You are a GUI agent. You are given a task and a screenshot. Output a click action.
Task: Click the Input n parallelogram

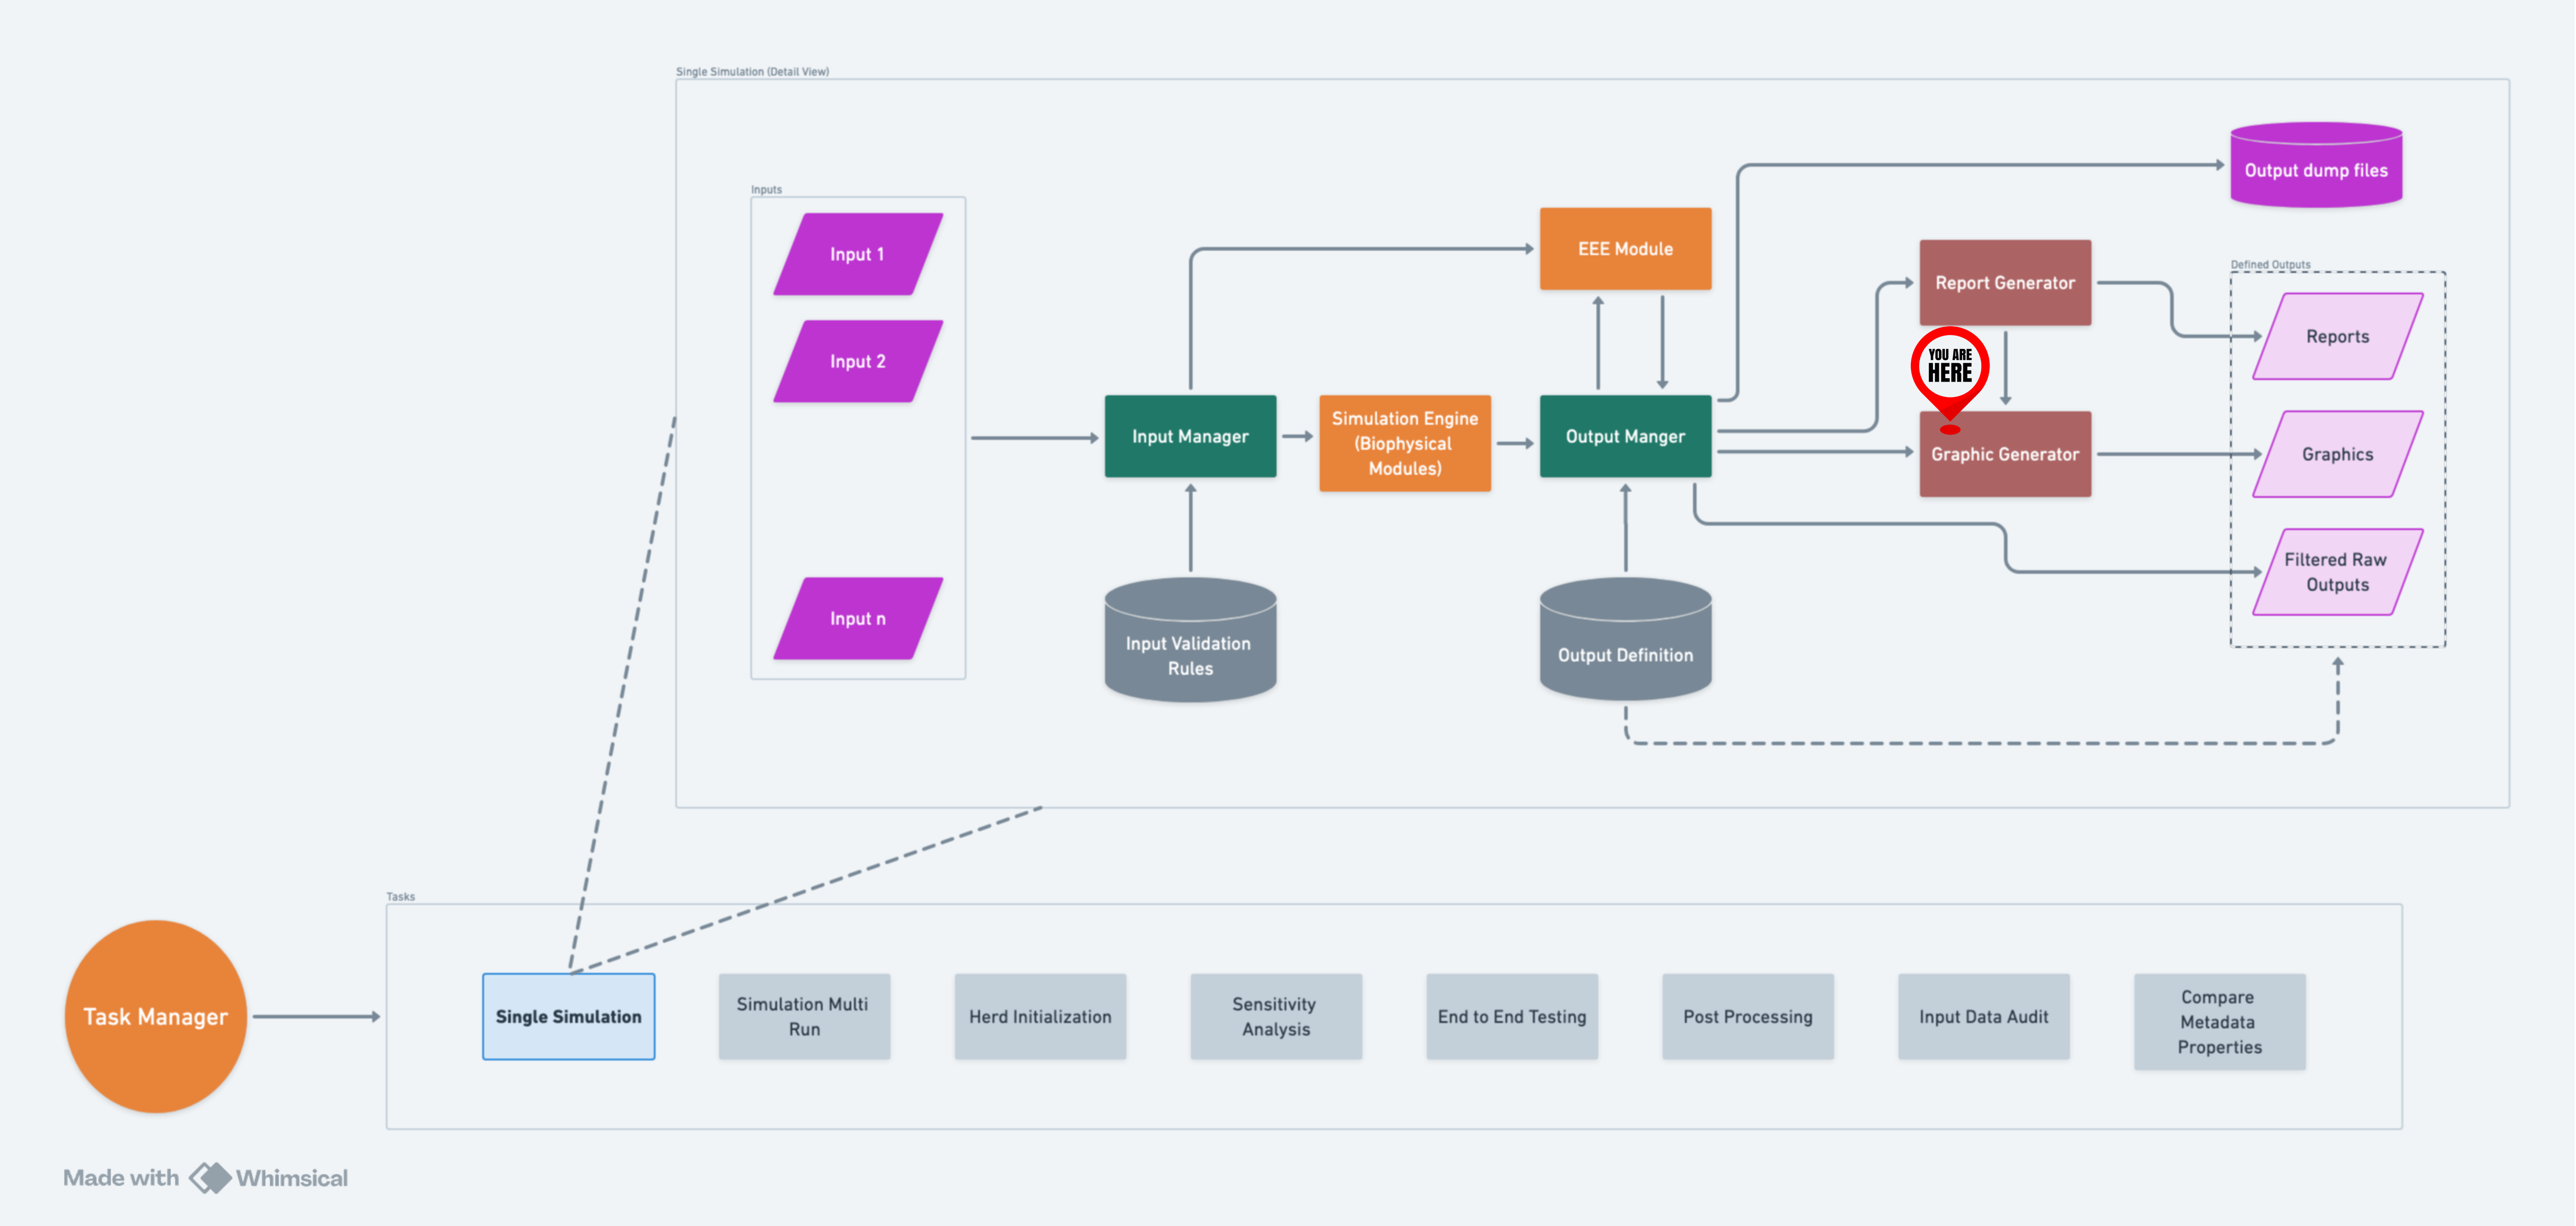858,618
